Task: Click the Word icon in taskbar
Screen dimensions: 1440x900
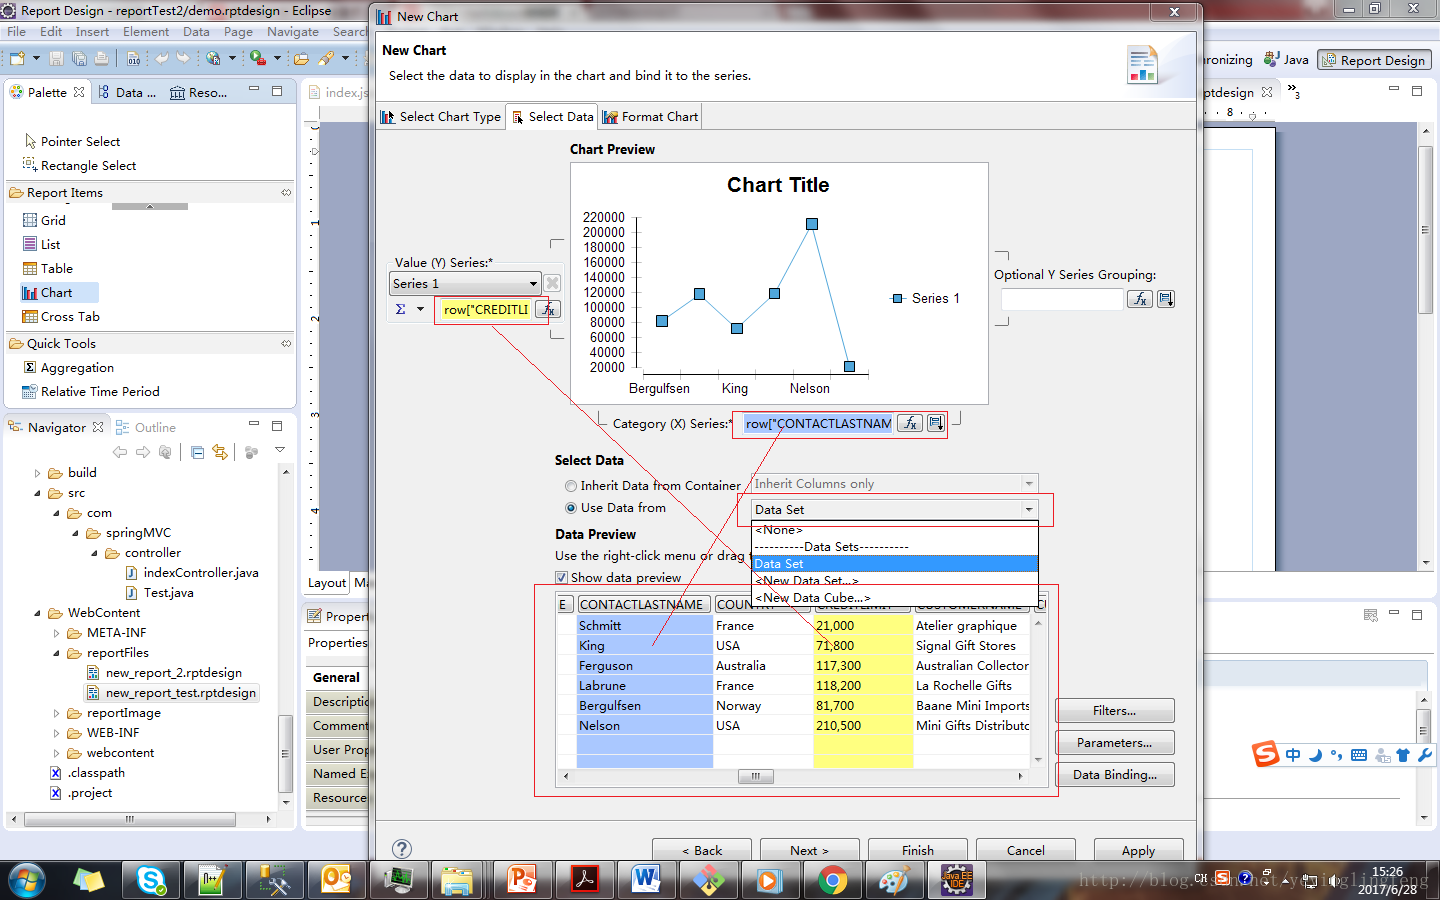Action: coord(646,880)
